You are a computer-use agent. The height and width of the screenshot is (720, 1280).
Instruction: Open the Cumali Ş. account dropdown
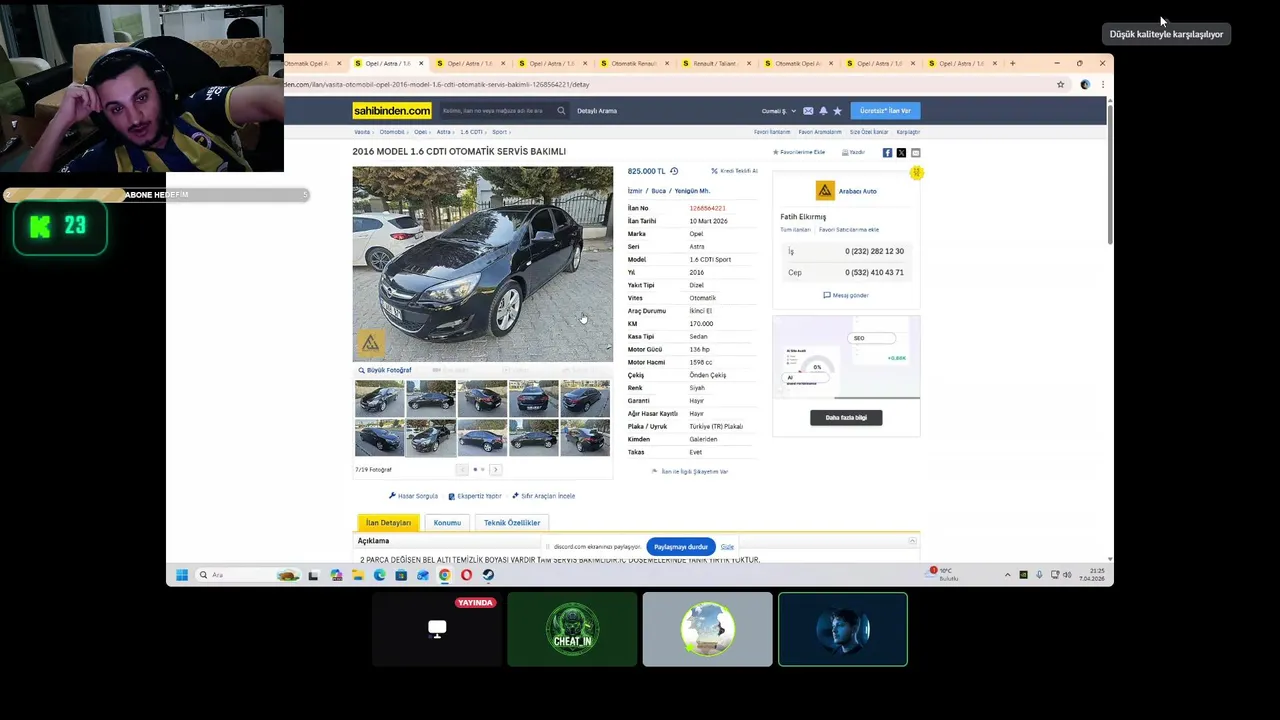[779, 111]
